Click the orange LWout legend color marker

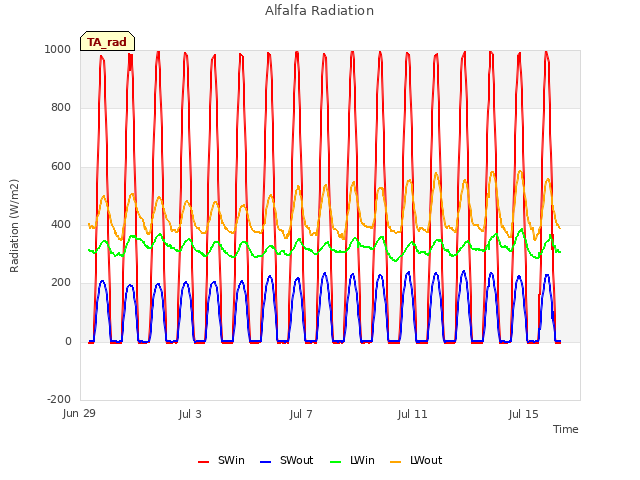tap(396, 462)
